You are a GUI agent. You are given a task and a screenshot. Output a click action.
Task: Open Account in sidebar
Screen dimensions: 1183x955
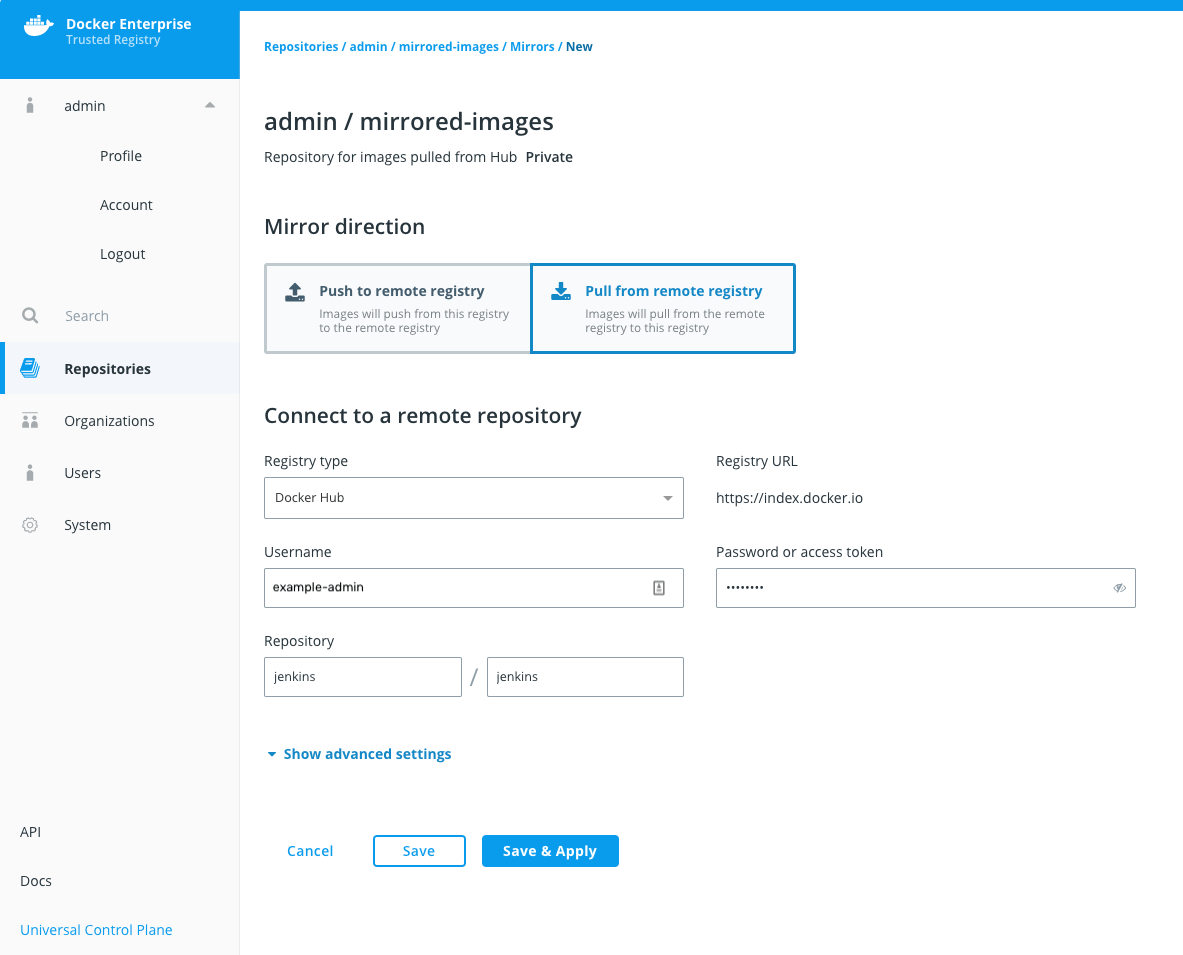pyautogui.click(x=126, y=205)
